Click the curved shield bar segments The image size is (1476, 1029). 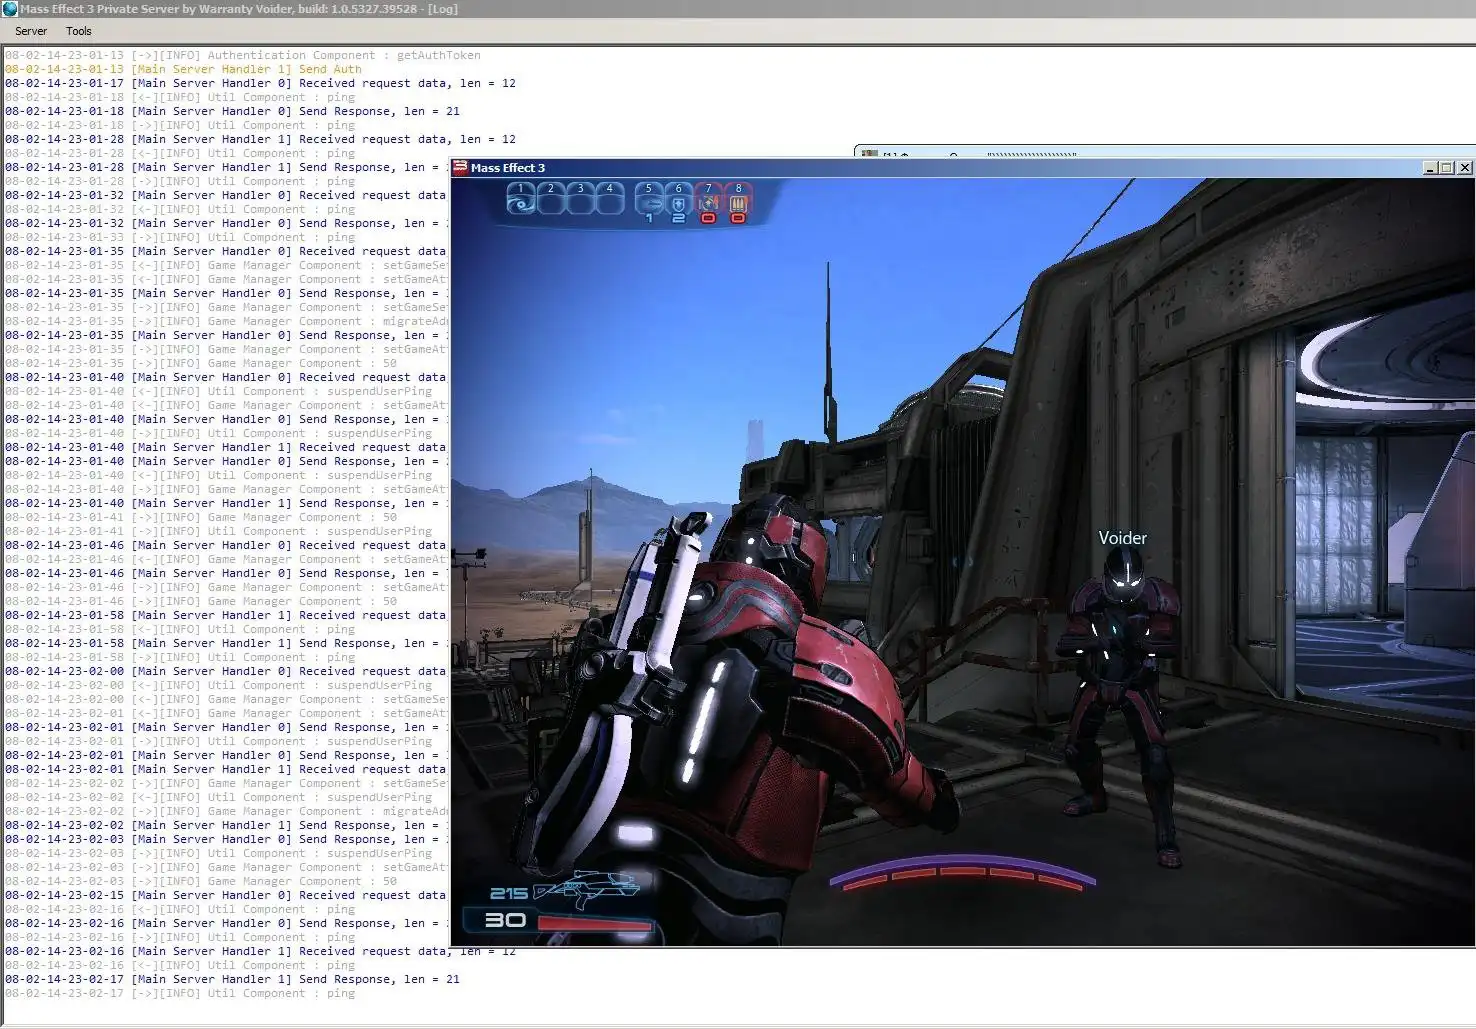[962, 872]
